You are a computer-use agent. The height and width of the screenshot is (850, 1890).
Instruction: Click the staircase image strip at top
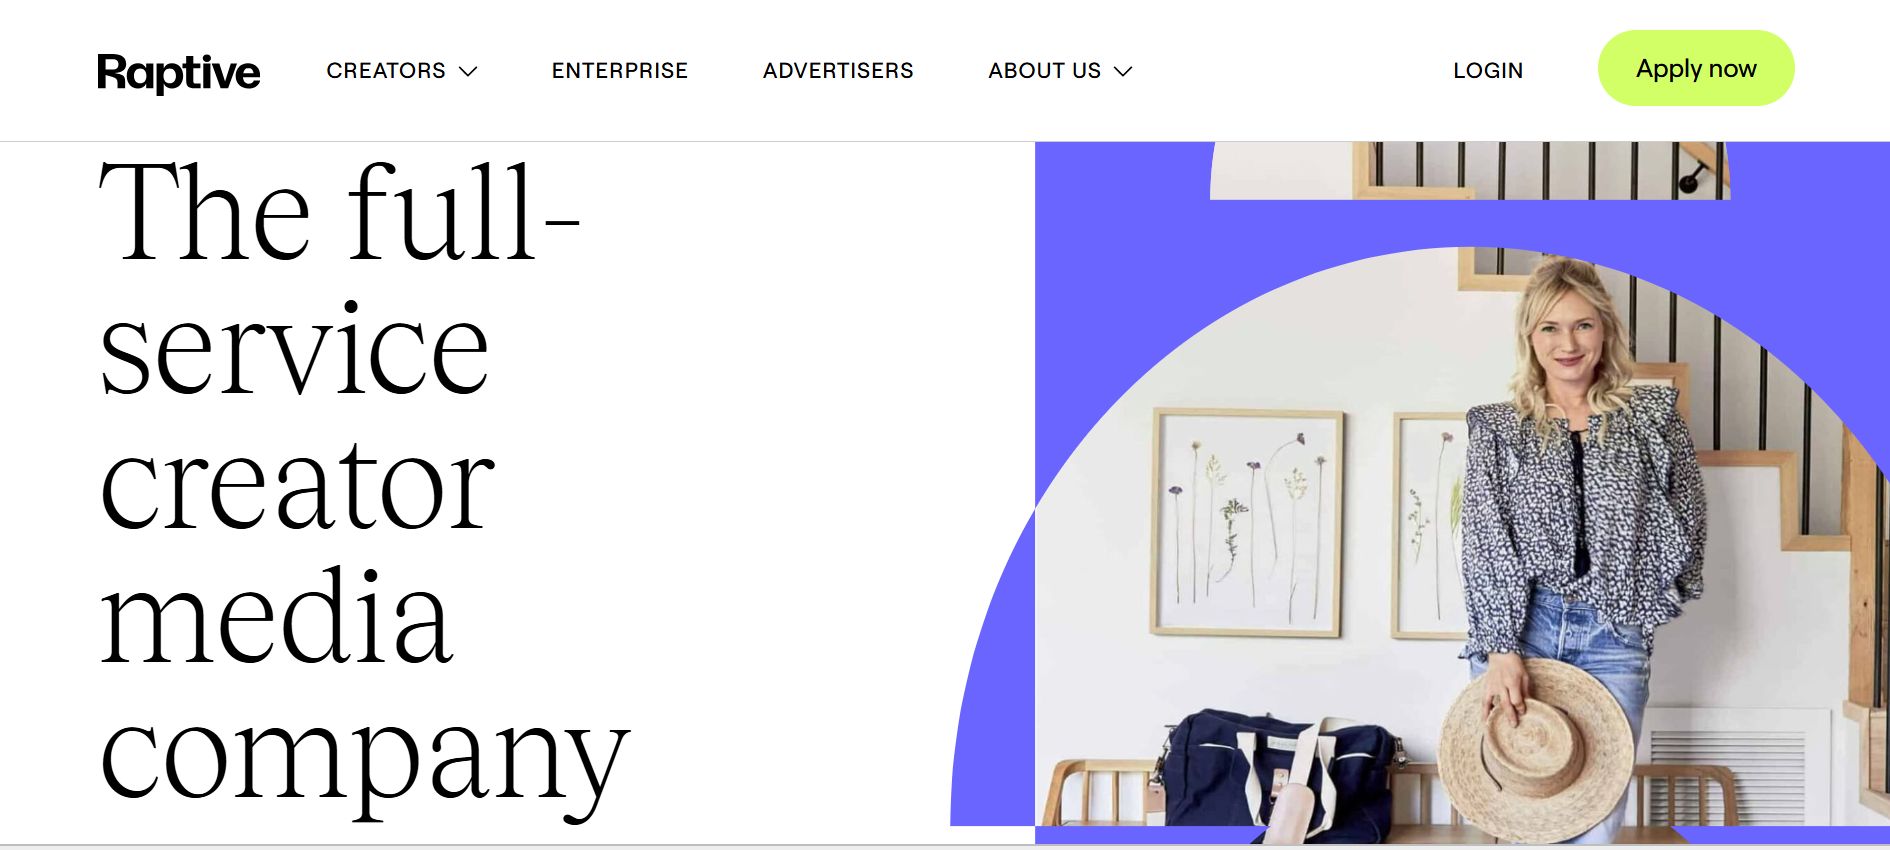[x=1470, y=170]
